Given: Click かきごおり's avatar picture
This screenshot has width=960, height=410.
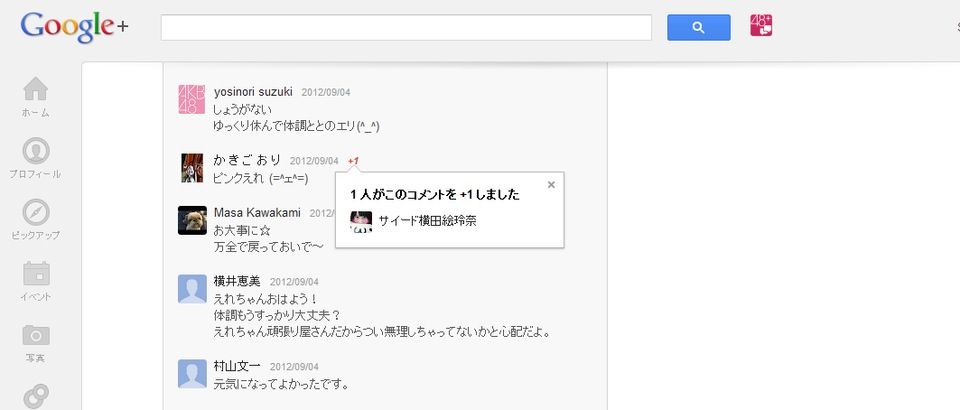Looking at the screenshot, I should click(x=192, y=168).
